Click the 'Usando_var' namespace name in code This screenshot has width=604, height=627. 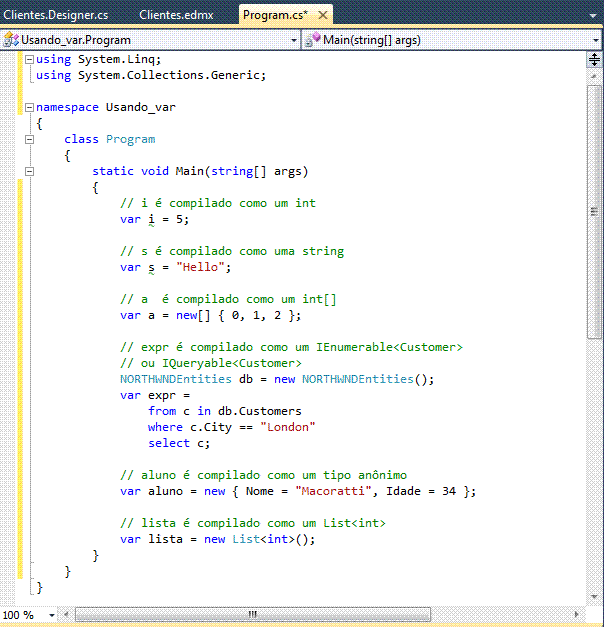click(x=140, y=108)
